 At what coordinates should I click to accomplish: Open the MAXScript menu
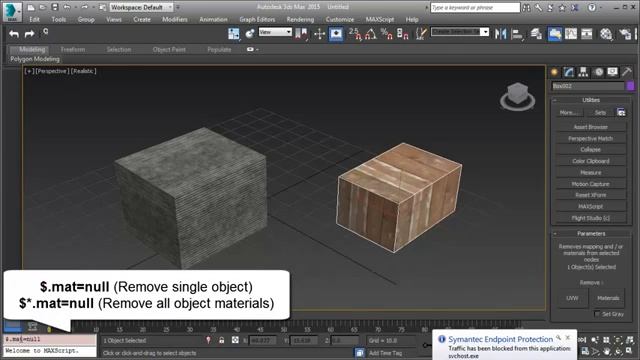point(380,19)
